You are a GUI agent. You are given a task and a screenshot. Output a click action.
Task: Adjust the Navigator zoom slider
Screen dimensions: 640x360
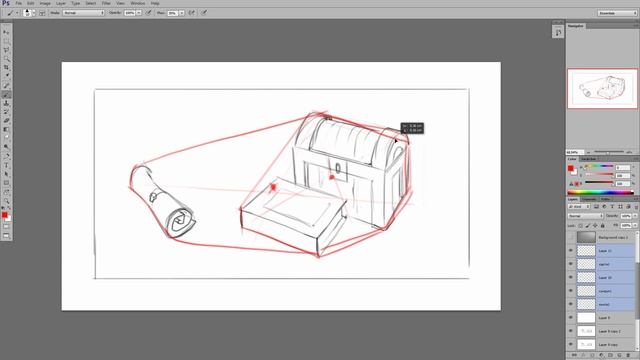(x=608, y=152)
